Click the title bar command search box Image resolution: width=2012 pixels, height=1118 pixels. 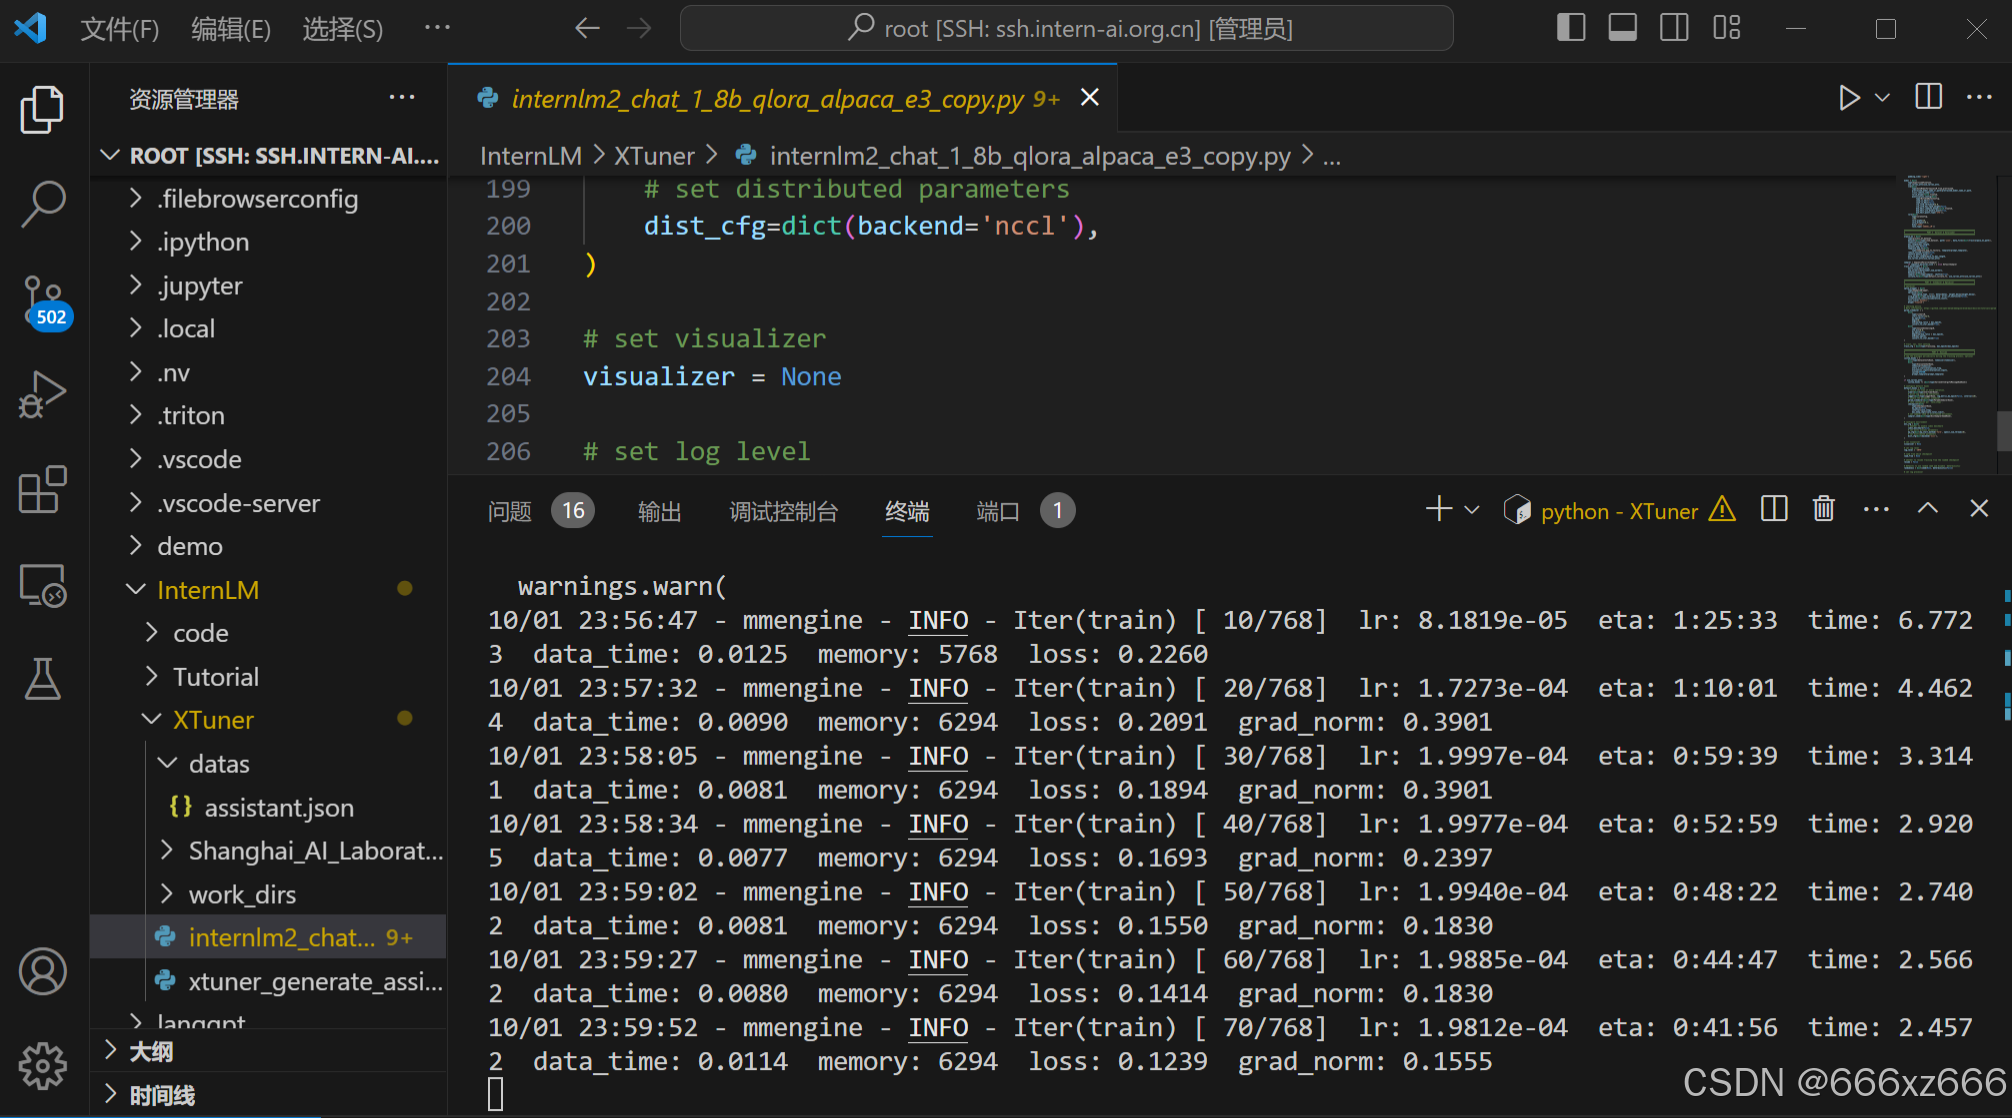[x=1066, y=28]
